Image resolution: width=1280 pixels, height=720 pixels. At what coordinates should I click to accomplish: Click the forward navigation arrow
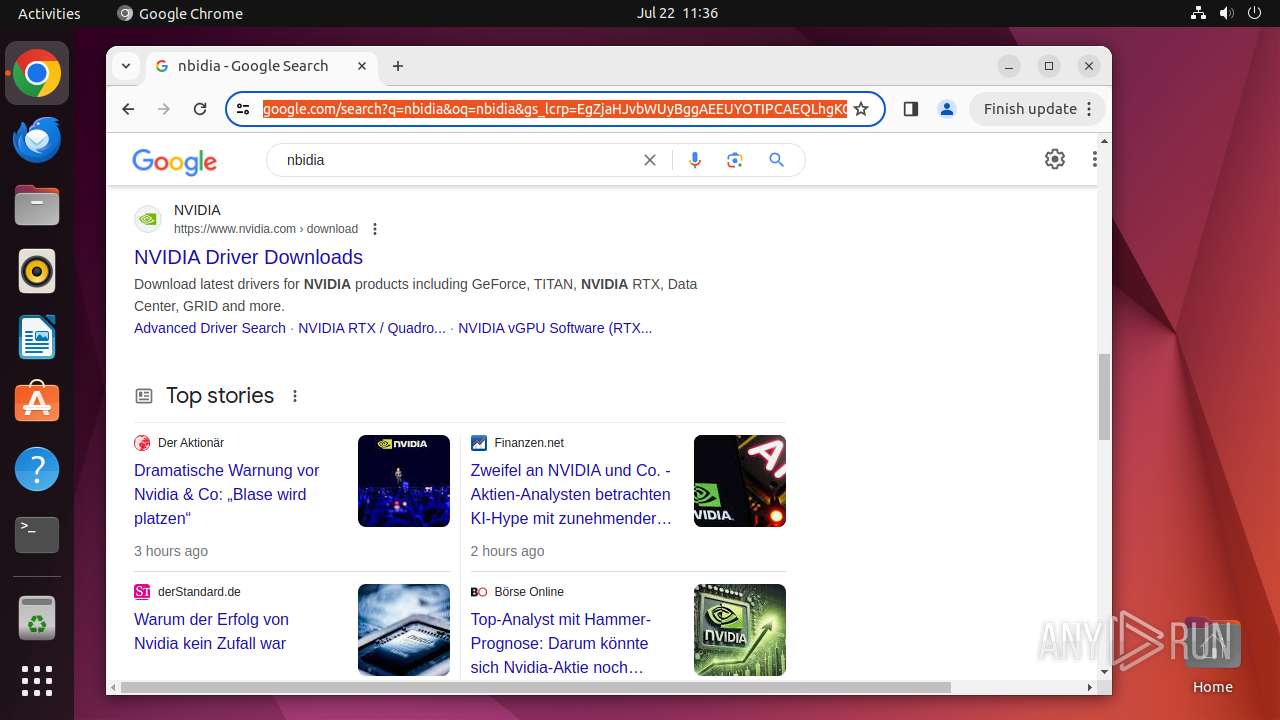[164, 109]
